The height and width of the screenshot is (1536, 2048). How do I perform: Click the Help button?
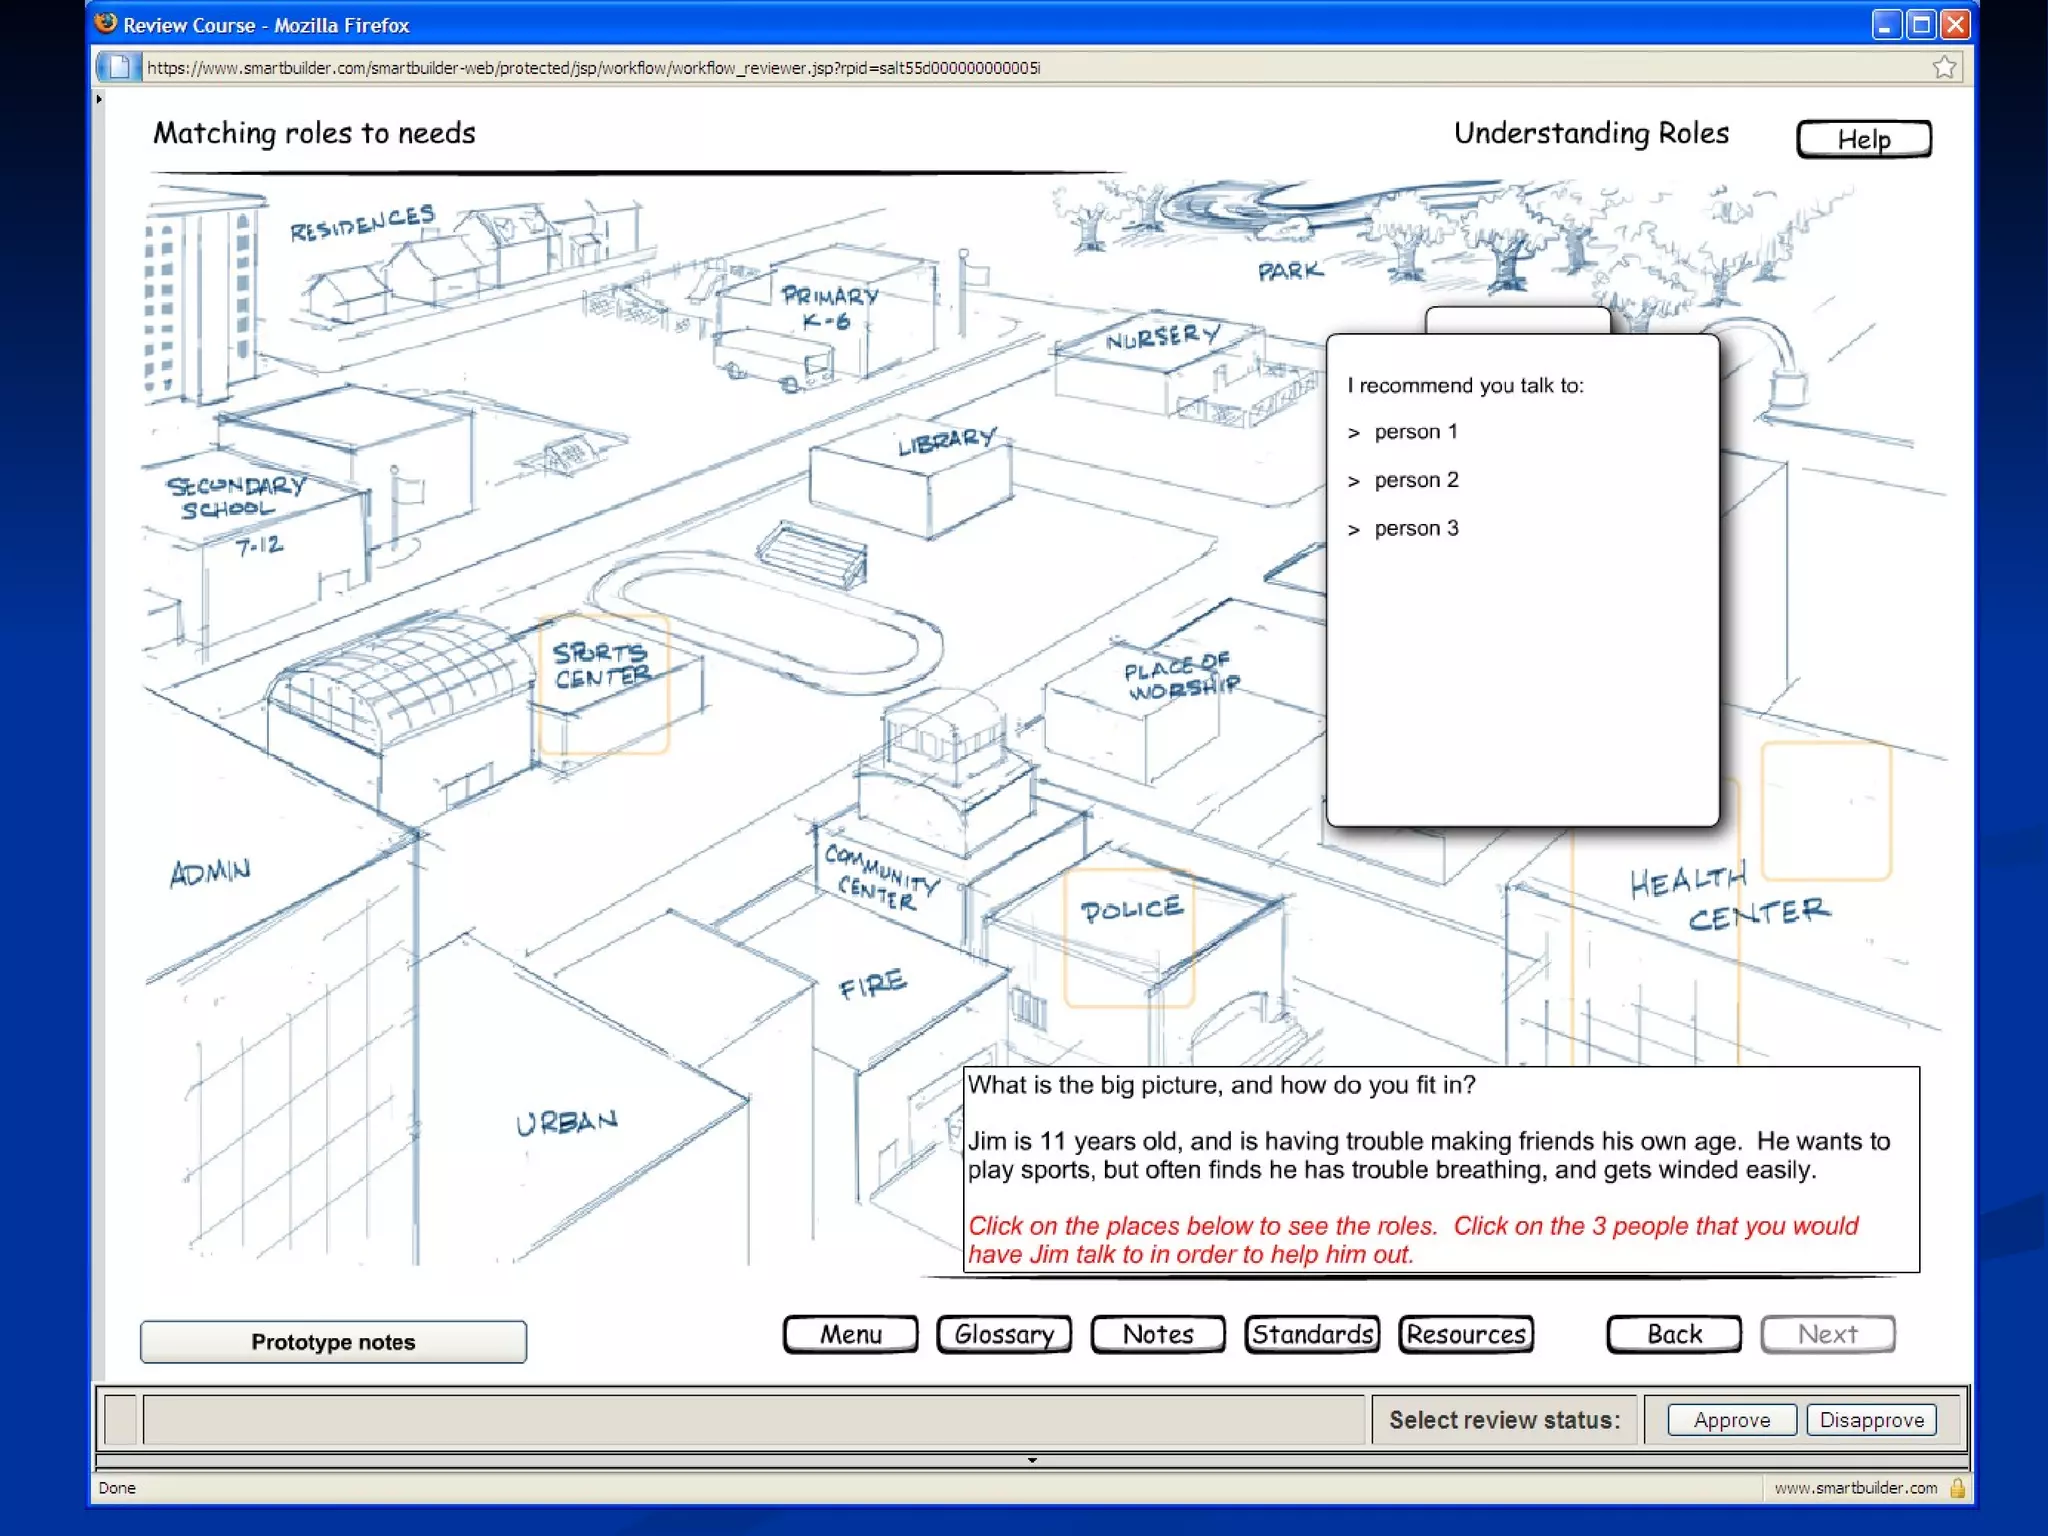1863,139
